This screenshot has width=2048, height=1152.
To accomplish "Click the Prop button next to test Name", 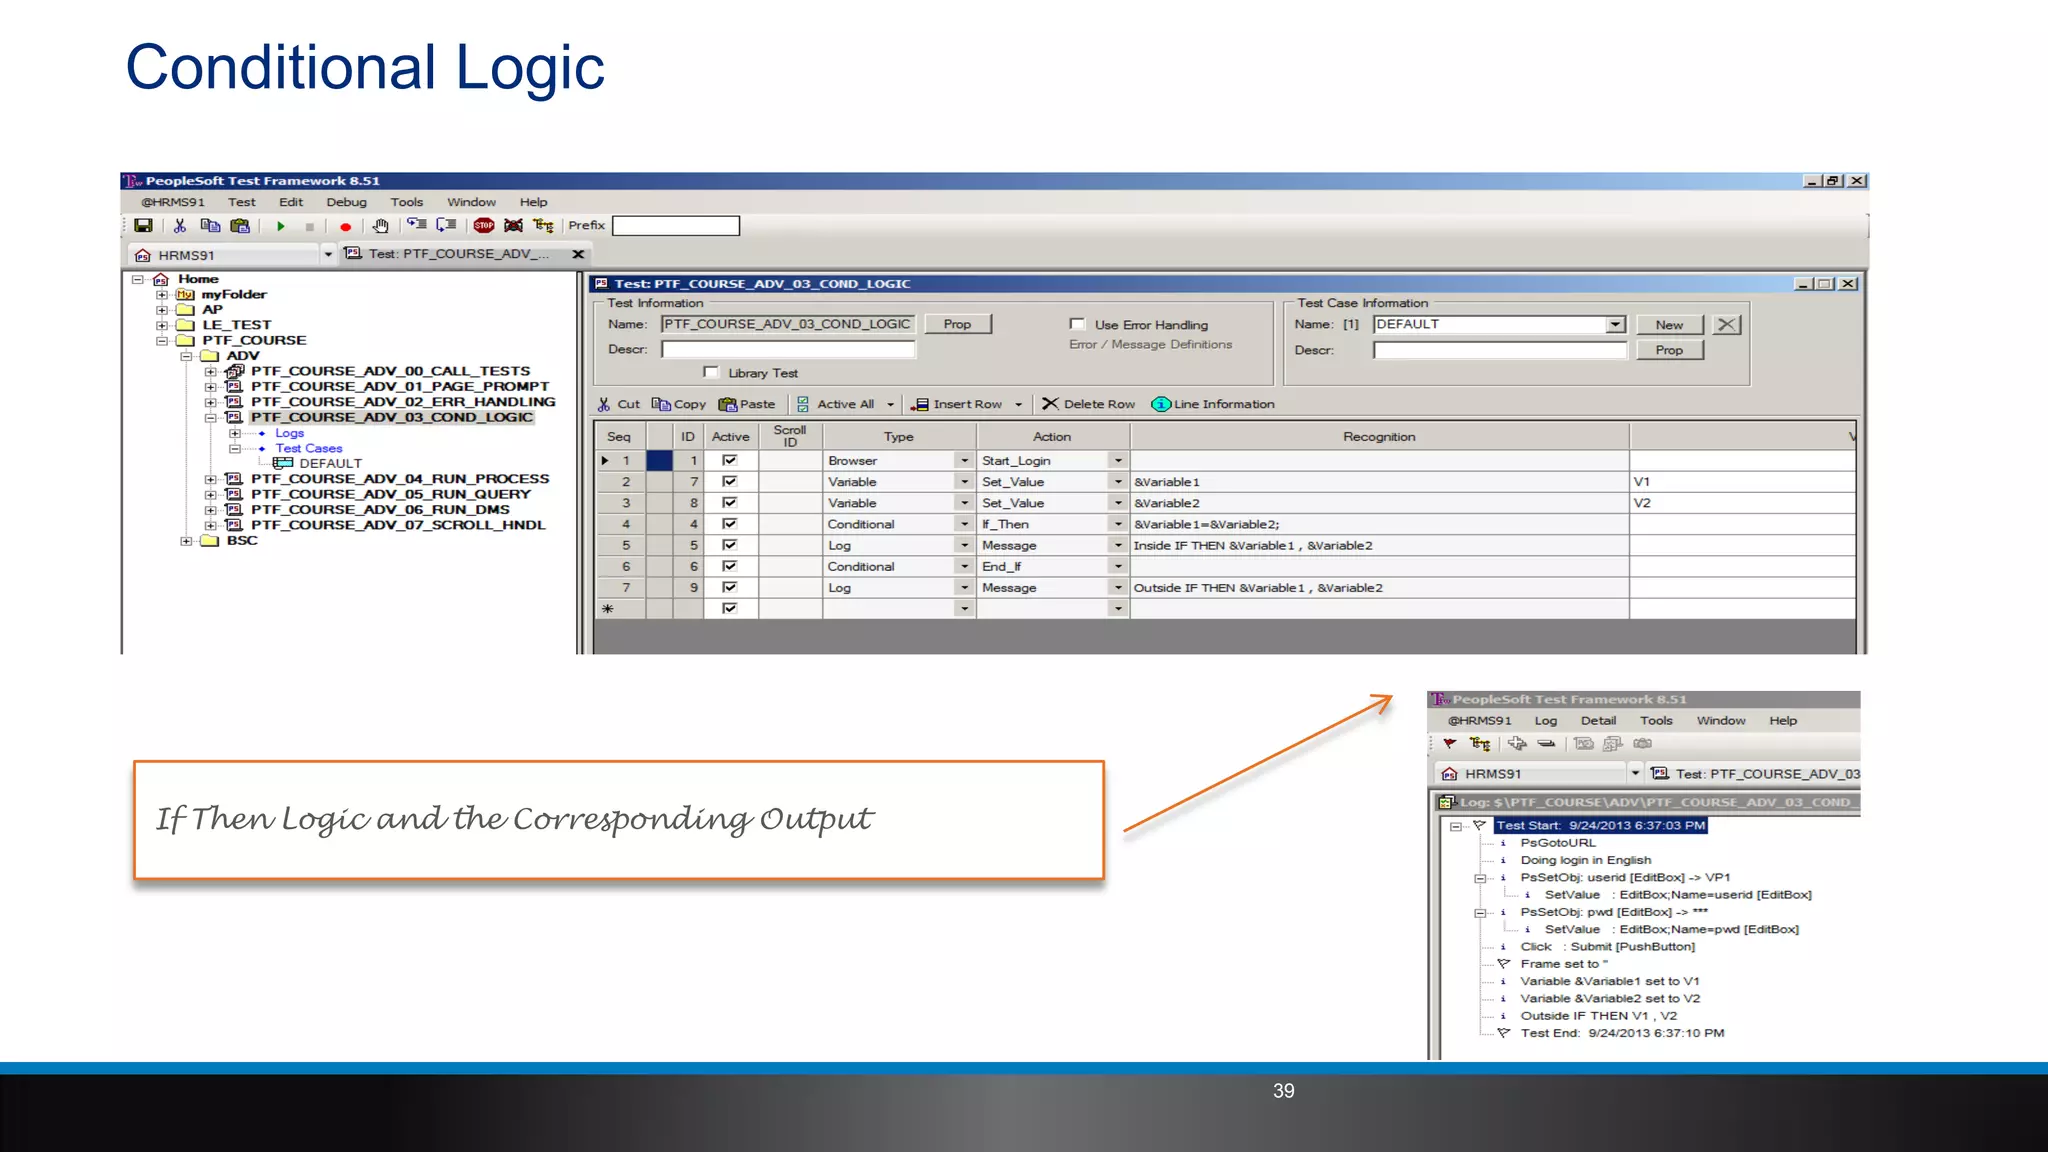I will pyautogui.click(x=957, y=324).
